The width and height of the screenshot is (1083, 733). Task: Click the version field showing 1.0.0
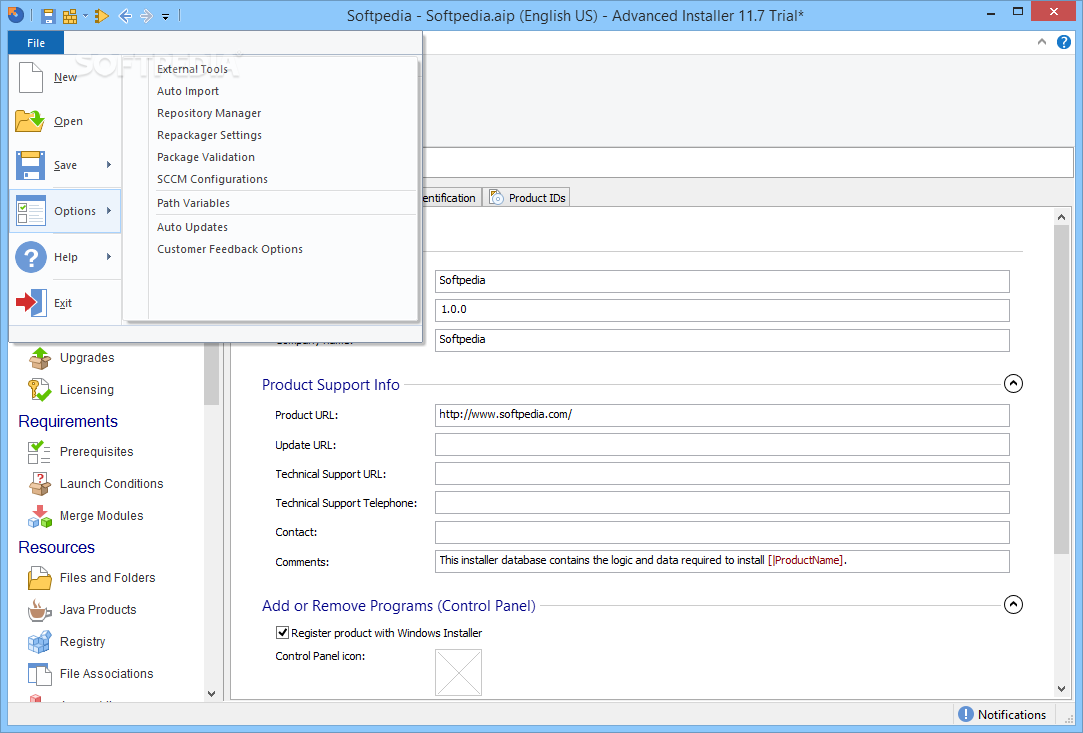coord(722,310)
